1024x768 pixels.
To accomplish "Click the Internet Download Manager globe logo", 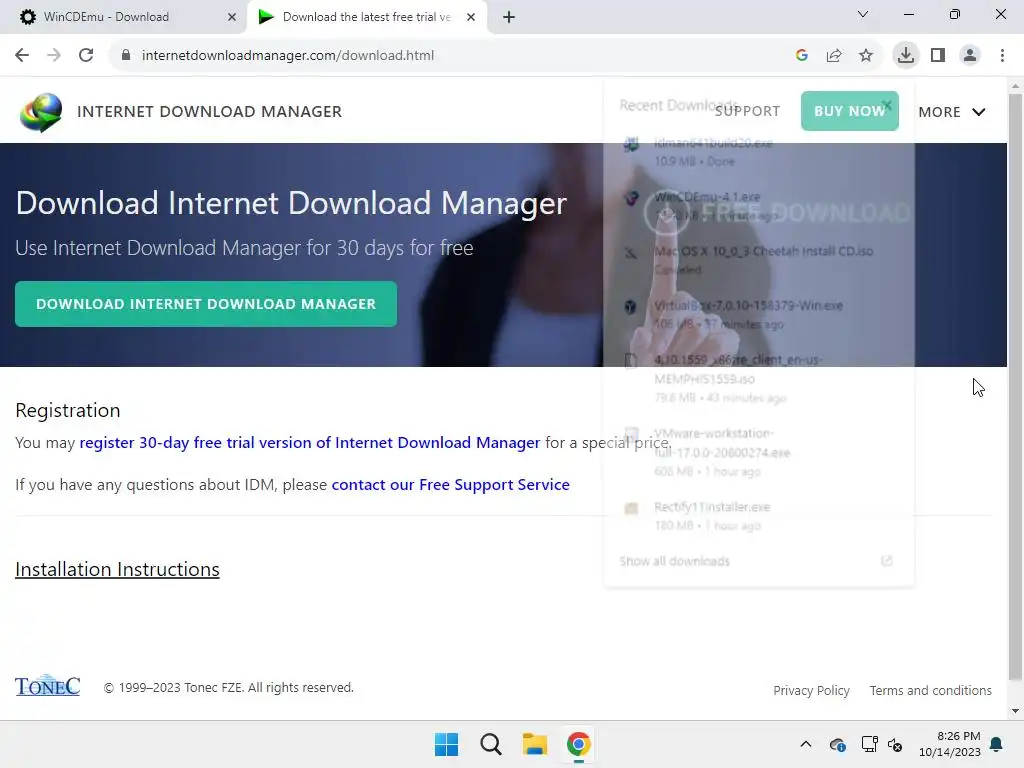I will (41, 112).
